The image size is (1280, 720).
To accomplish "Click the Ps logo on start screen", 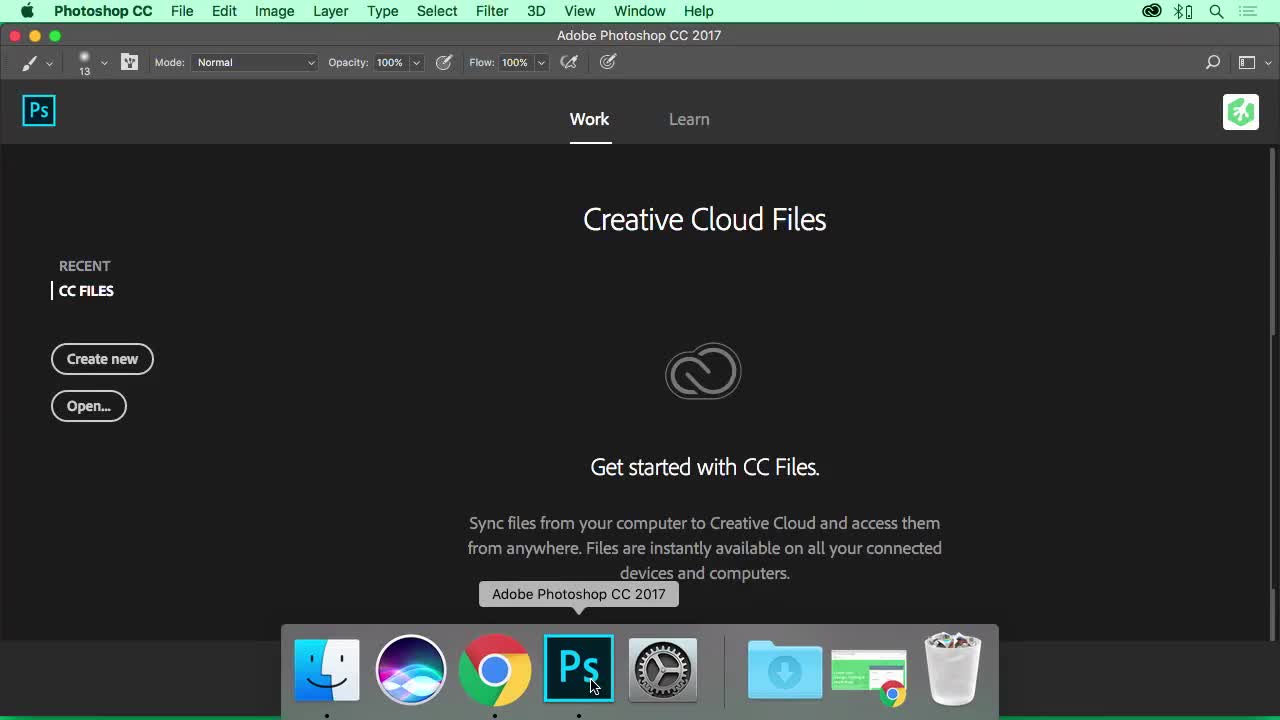I will click(39, 111).
